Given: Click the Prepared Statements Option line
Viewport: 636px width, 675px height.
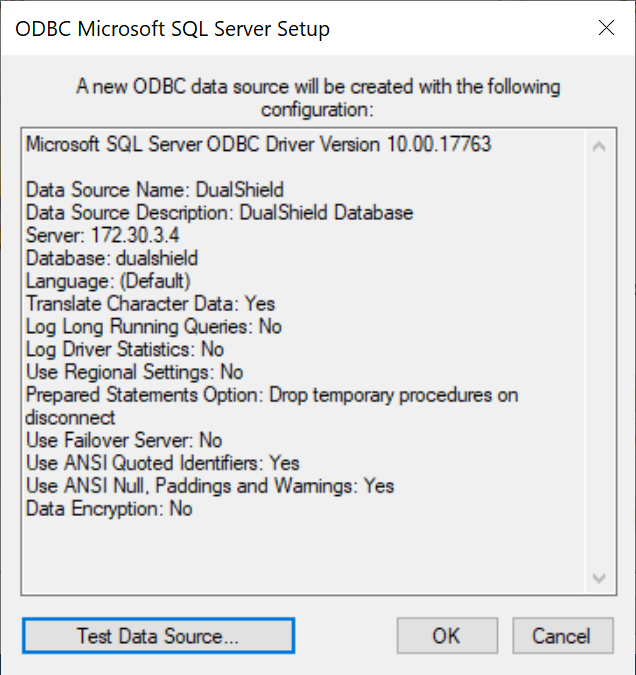Looking at the screenshot, I should [271, 395].
